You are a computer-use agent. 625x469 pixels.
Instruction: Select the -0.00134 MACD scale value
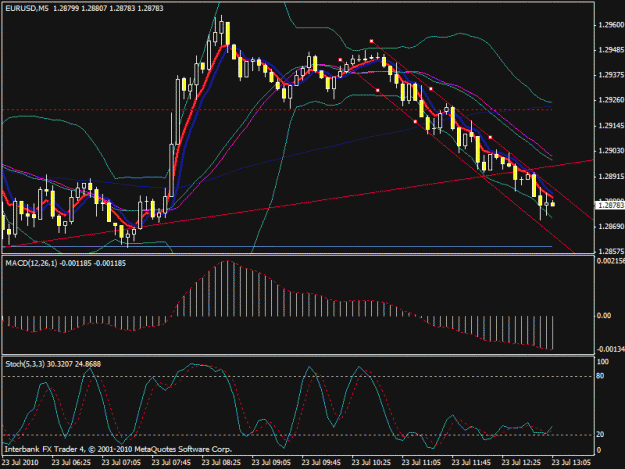(611, 349)
